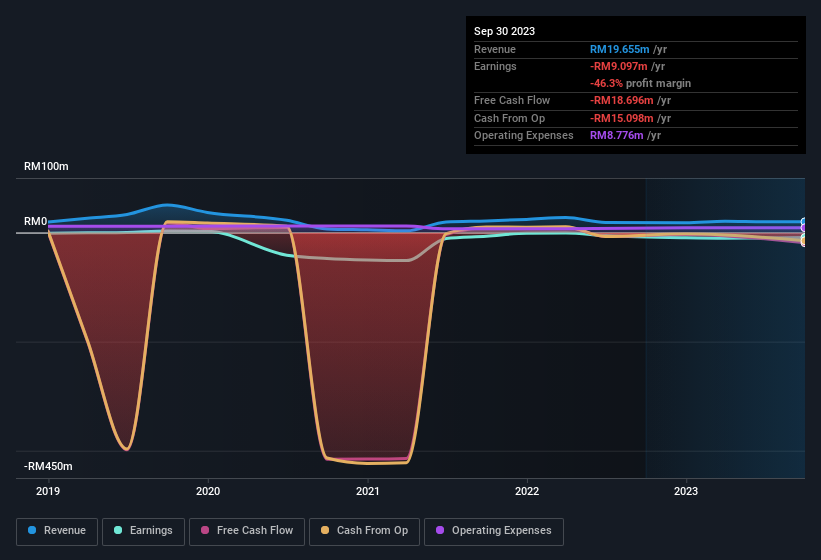Click the RM8.776m operating expenses value

(616, 136)
